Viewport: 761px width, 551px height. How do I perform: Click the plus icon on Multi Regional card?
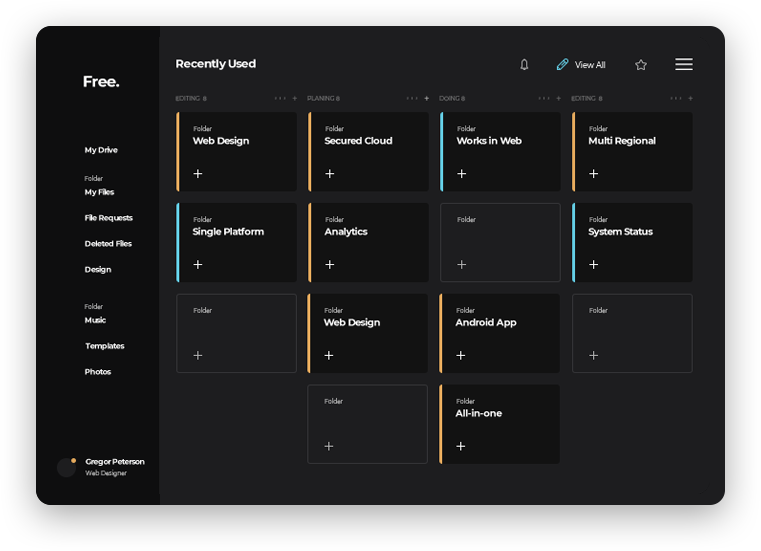click(594, 174)
